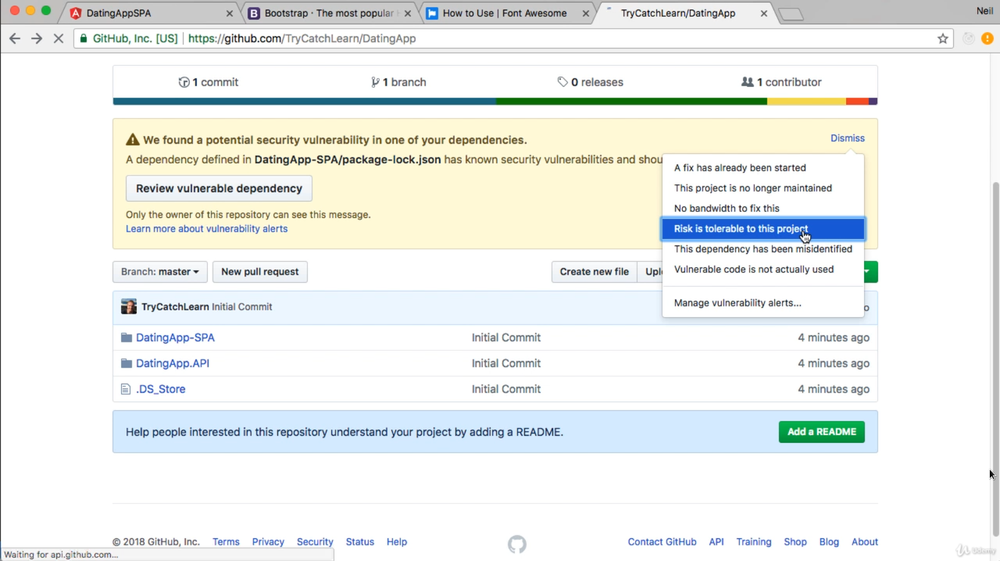Select 'No bandwidth to fix this'

tap(763, 208)
